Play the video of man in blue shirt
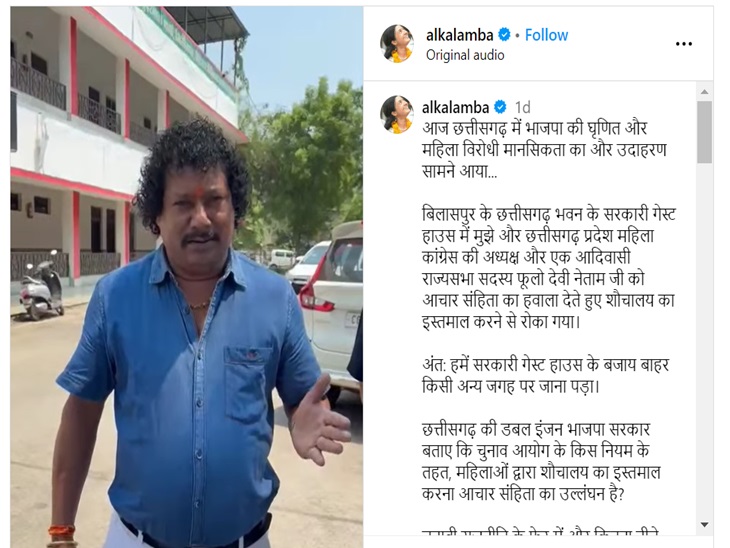Viewport: 730px width, 548px height. tap(187, 277)
